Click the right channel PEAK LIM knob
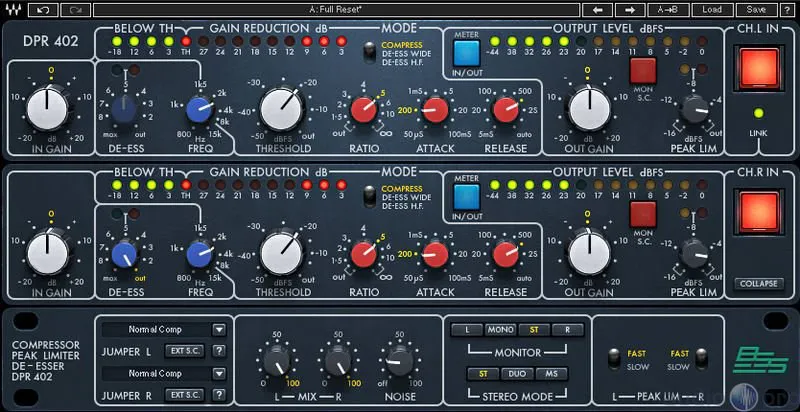The height and width of the screenshot is (412, 800). (x=695, y=253)
